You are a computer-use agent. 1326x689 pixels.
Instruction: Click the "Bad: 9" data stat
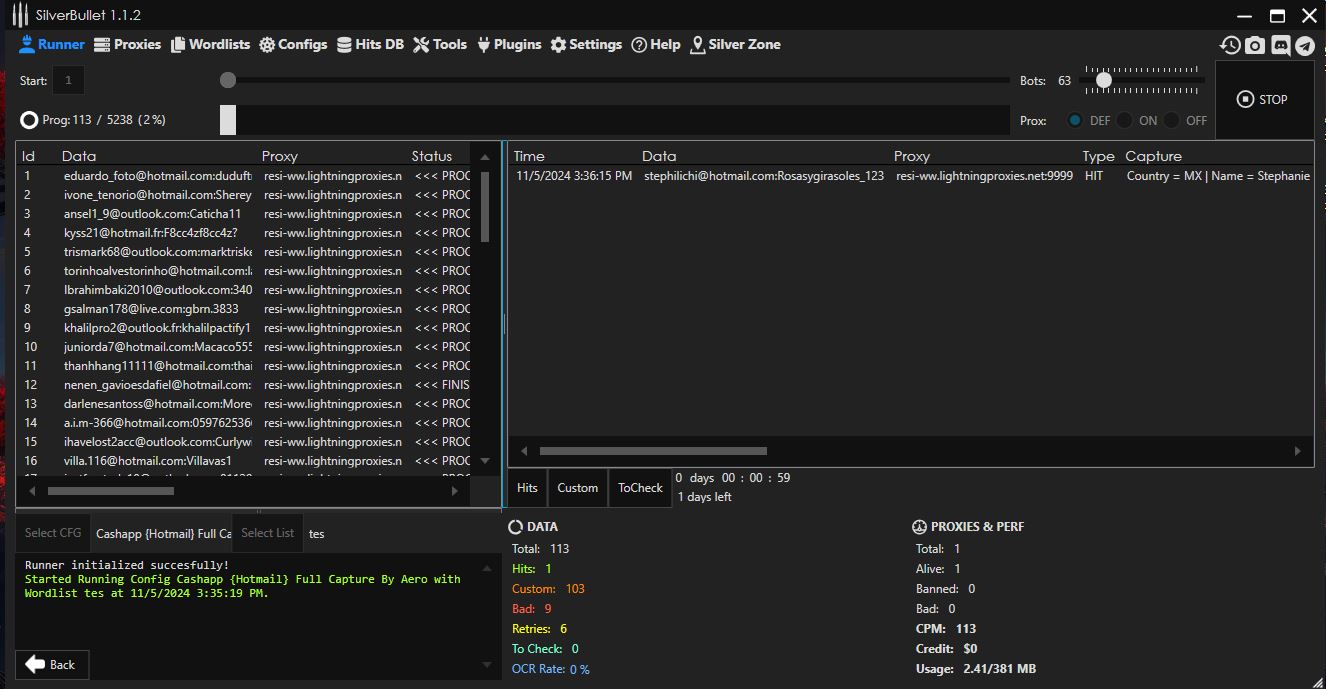pos(531,609)
